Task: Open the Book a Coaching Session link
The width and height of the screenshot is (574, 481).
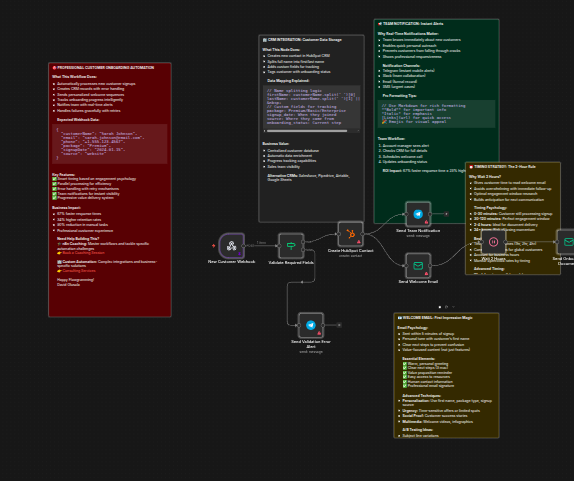Action: [x=83, y=253]
